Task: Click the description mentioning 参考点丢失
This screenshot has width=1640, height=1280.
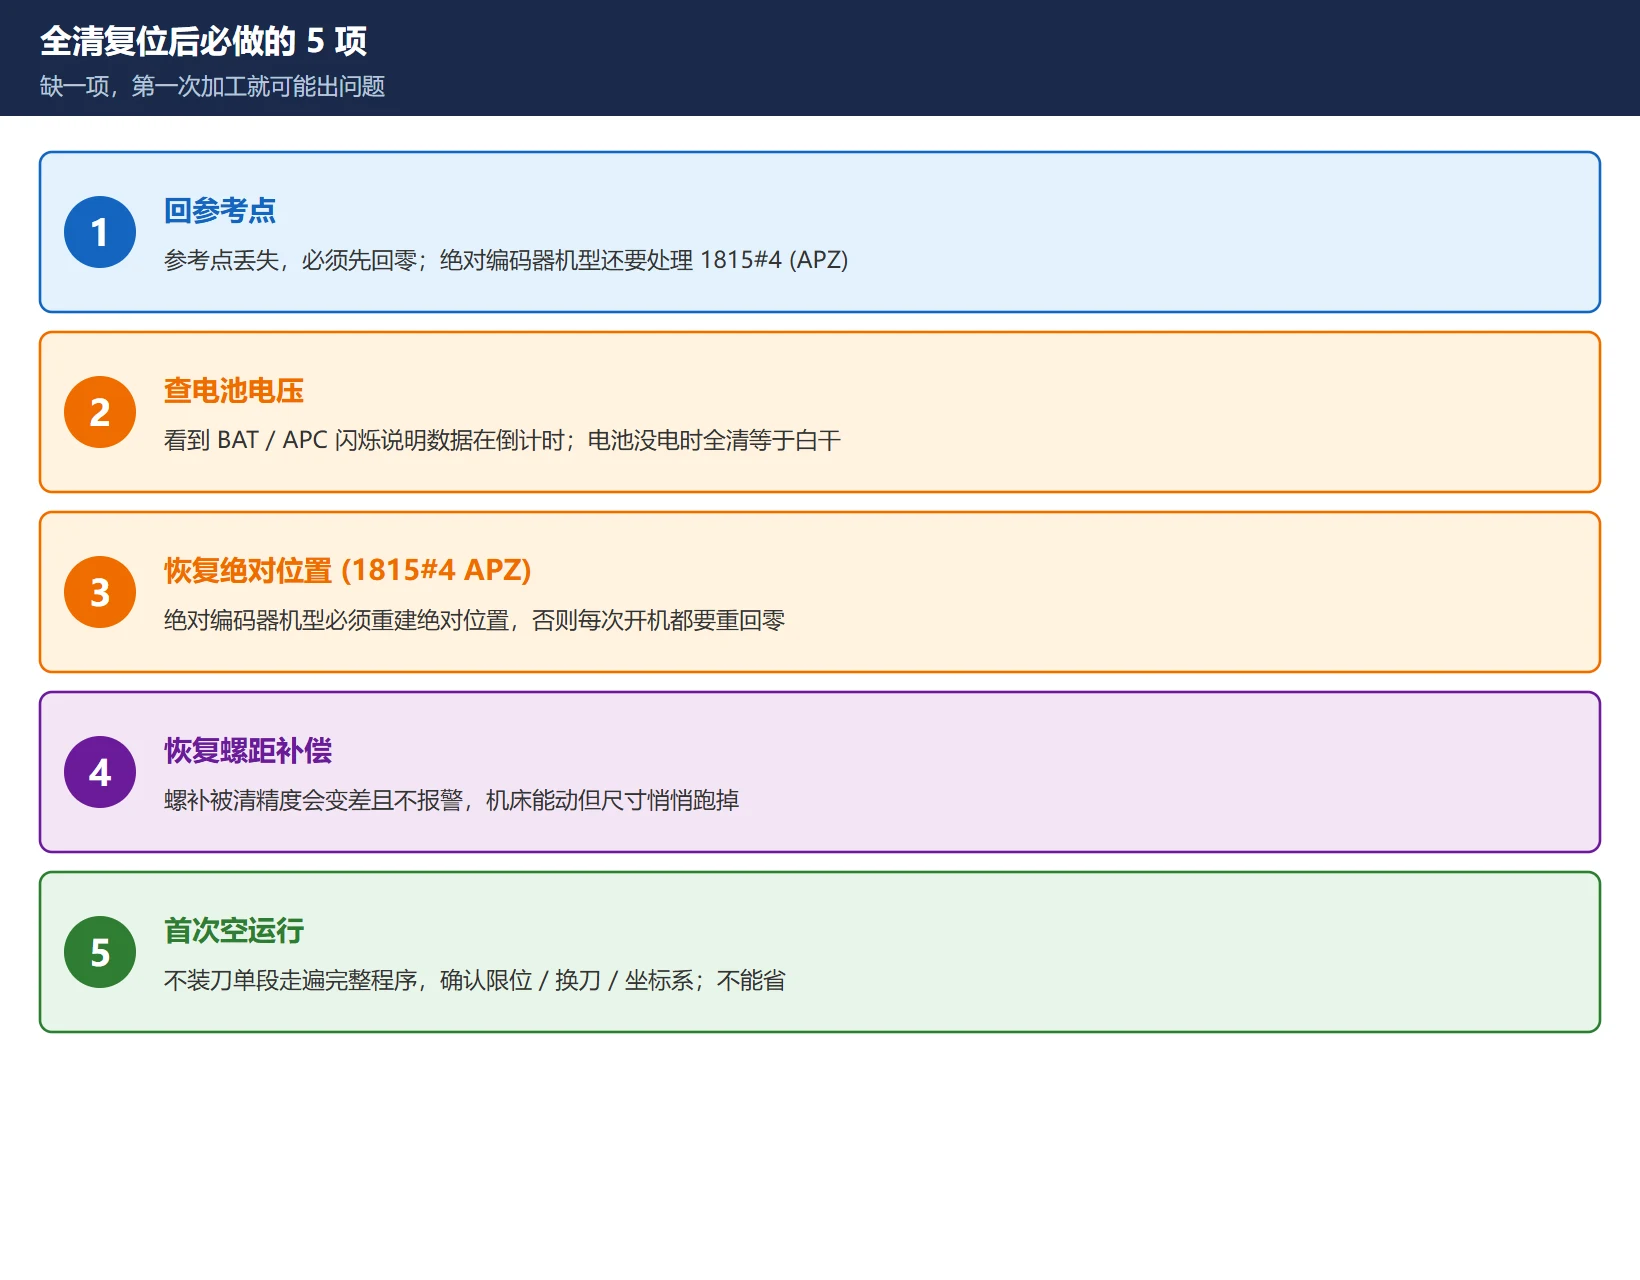Action: (x=506, y=260)
